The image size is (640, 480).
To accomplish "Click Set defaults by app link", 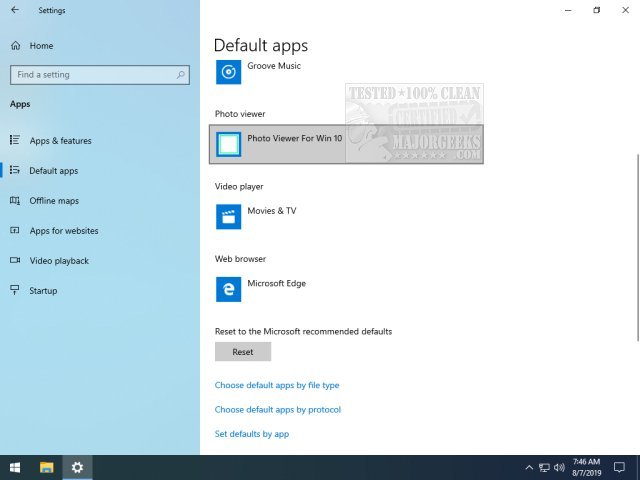I will click(x=252, y=434).
